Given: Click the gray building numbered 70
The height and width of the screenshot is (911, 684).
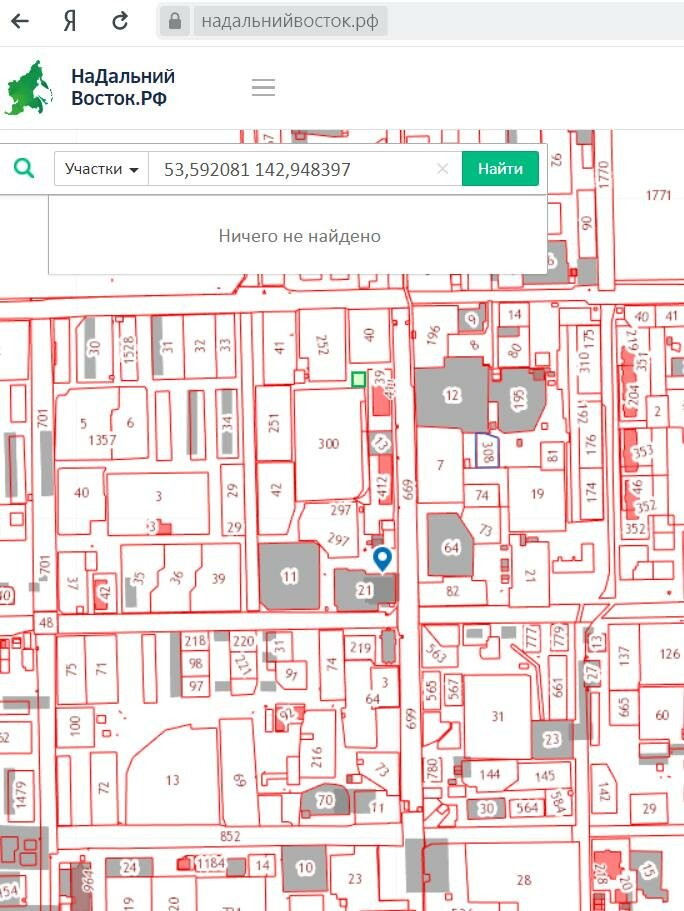Looking at the screenshot, I should [x=325, y=800].
